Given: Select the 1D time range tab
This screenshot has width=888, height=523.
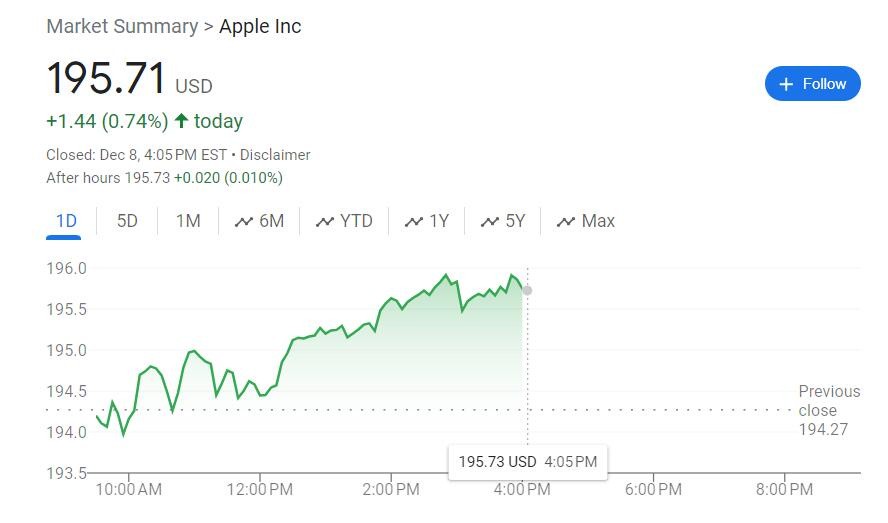Looking at the screenshot, I should click(66, 221).
